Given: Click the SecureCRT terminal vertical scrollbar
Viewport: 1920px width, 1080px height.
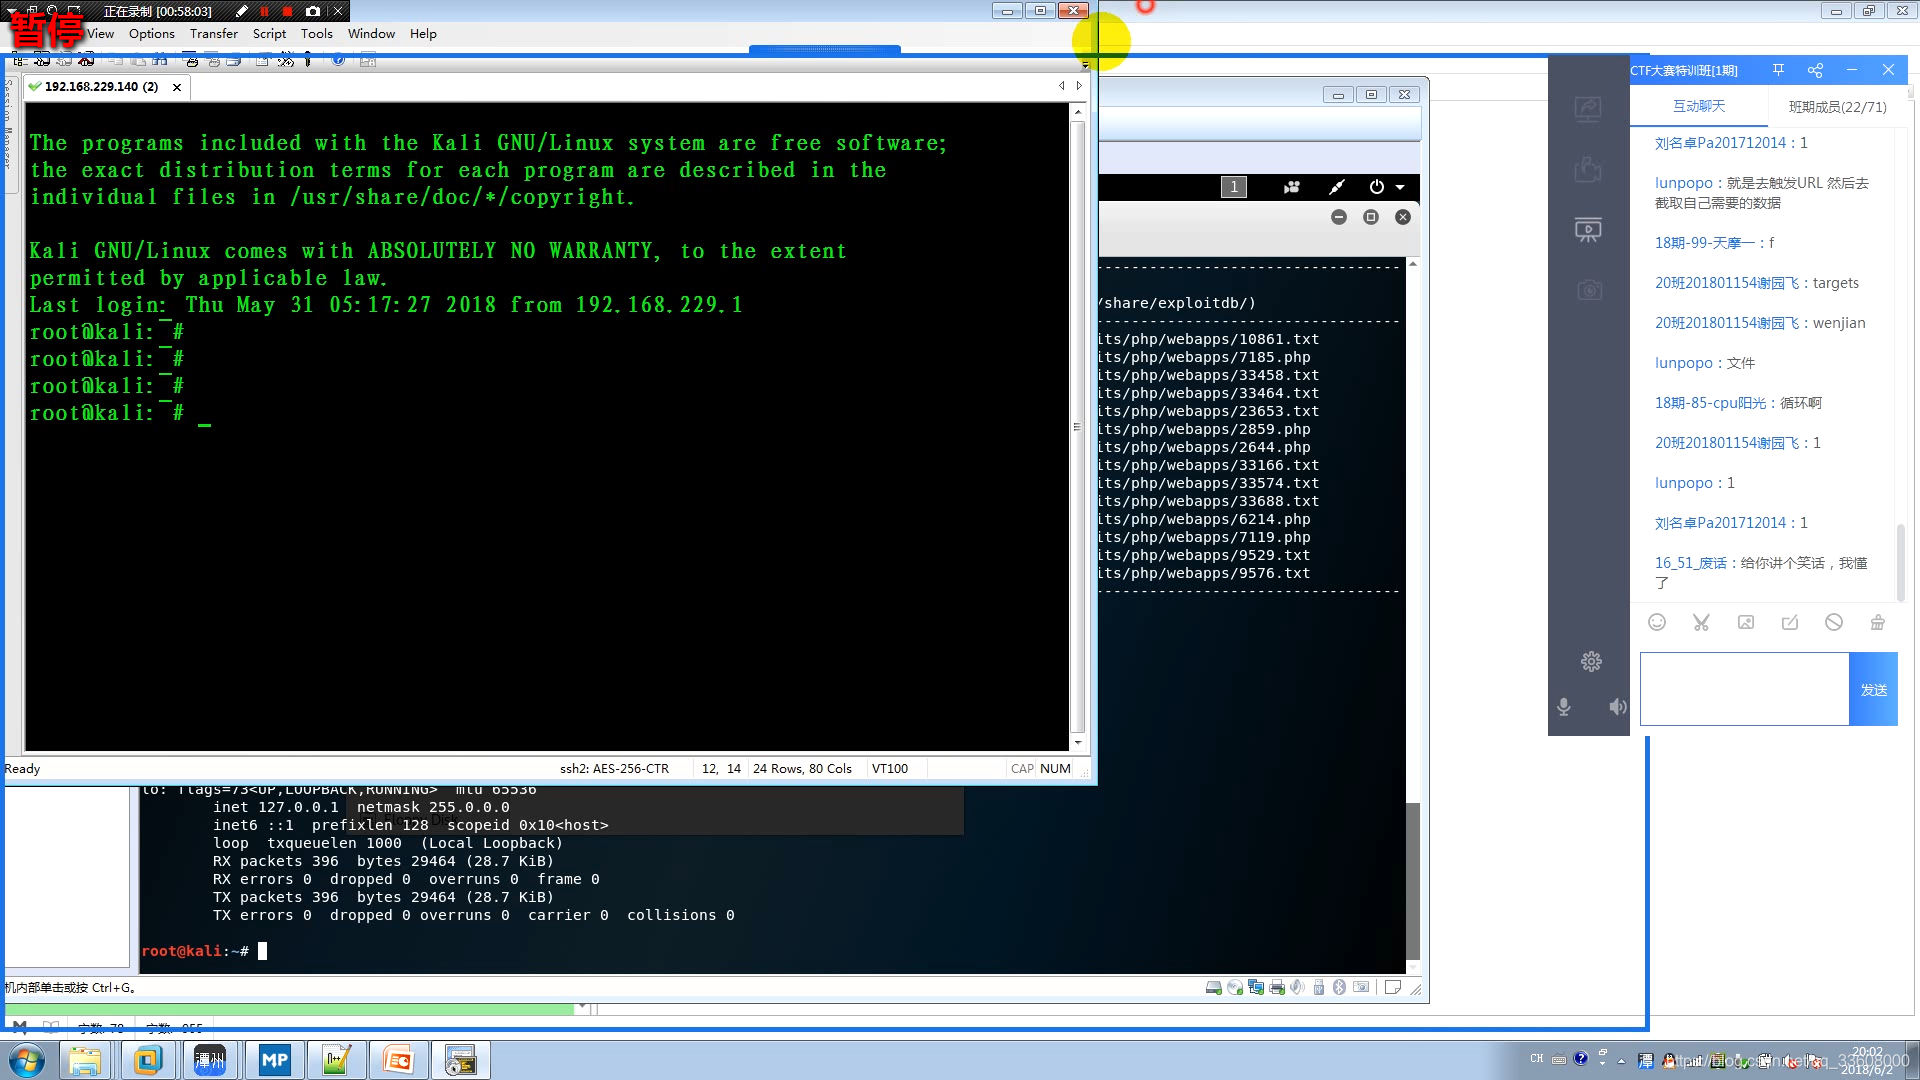Looking at the screenshot, I should coord(1078,426).
